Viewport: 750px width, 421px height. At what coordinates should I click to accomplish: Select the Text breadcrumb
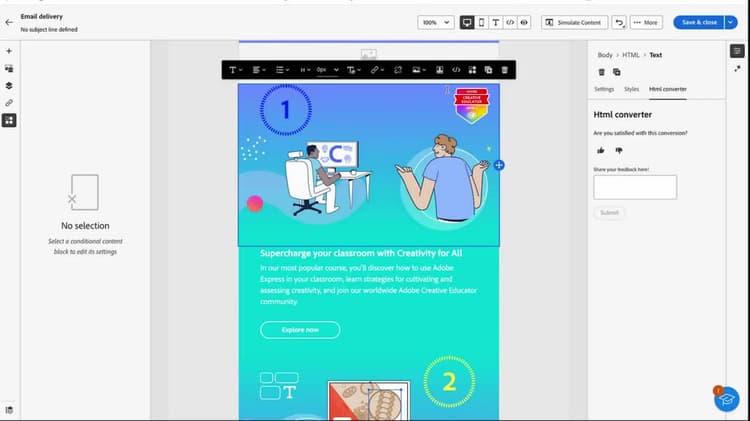click(x=655, y=55)
